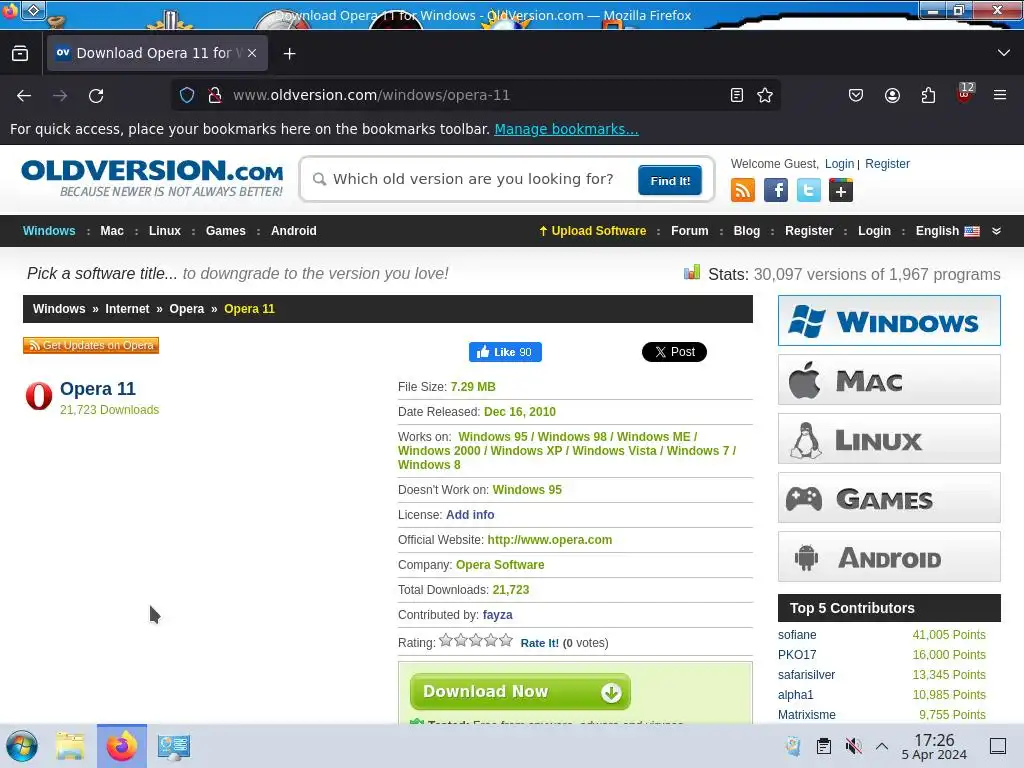Image resolution: width=1024 pixels, height=768 pixels.
Task: Open the Login link near Welcome Guest
Action: (839, 164)
